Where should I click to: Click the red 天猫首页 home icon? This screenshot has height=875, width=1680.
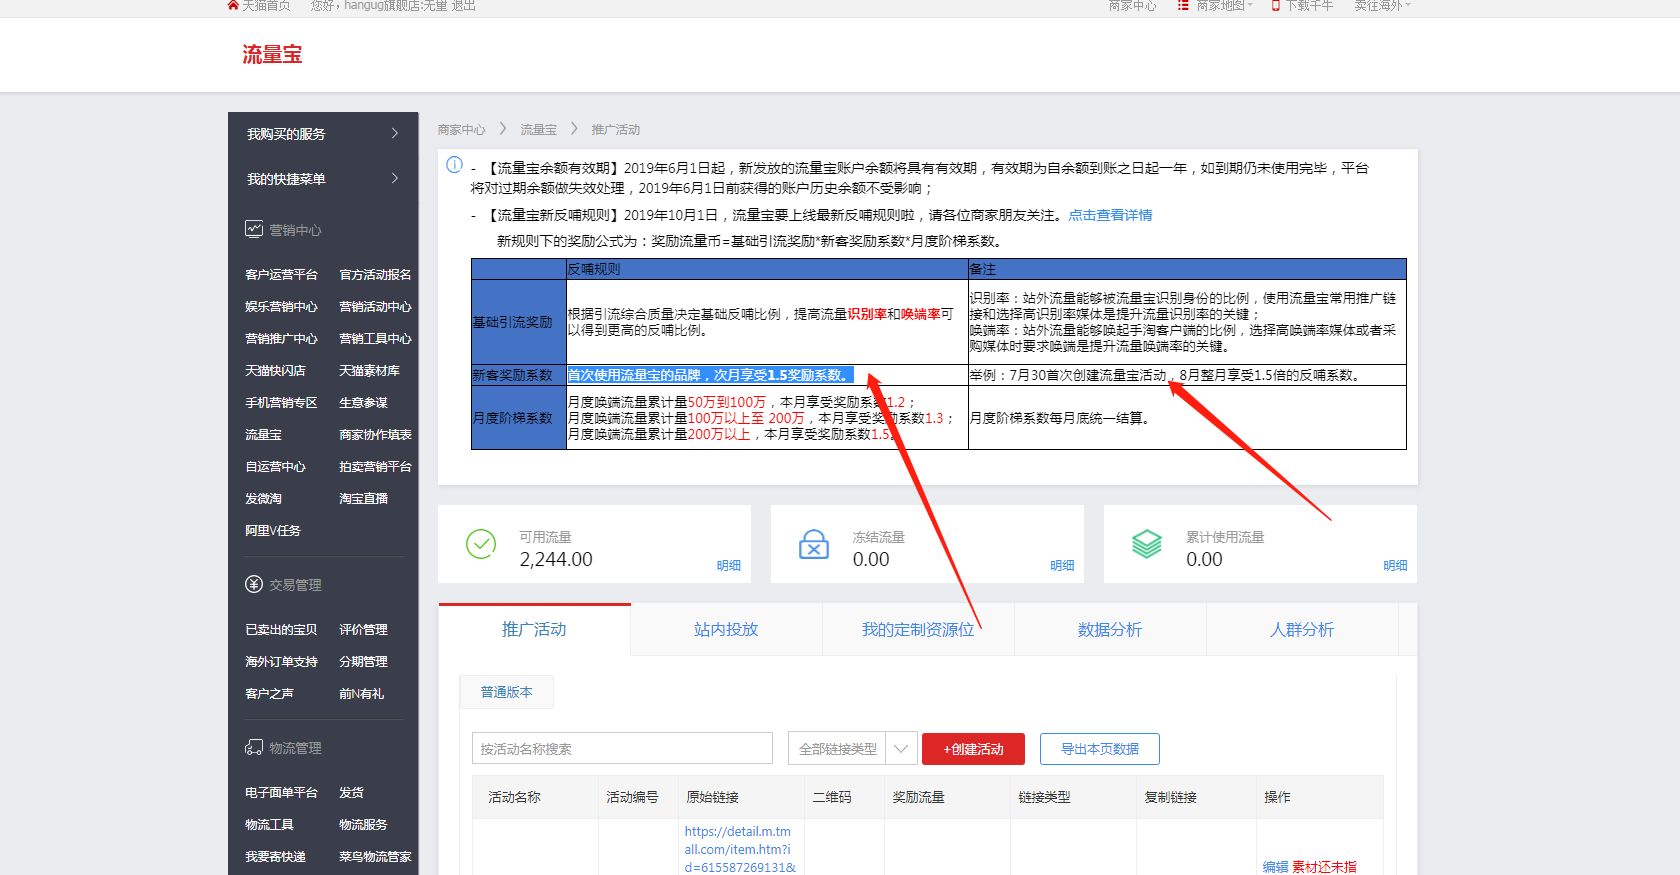pyautogui.click(x=233, y=5)
